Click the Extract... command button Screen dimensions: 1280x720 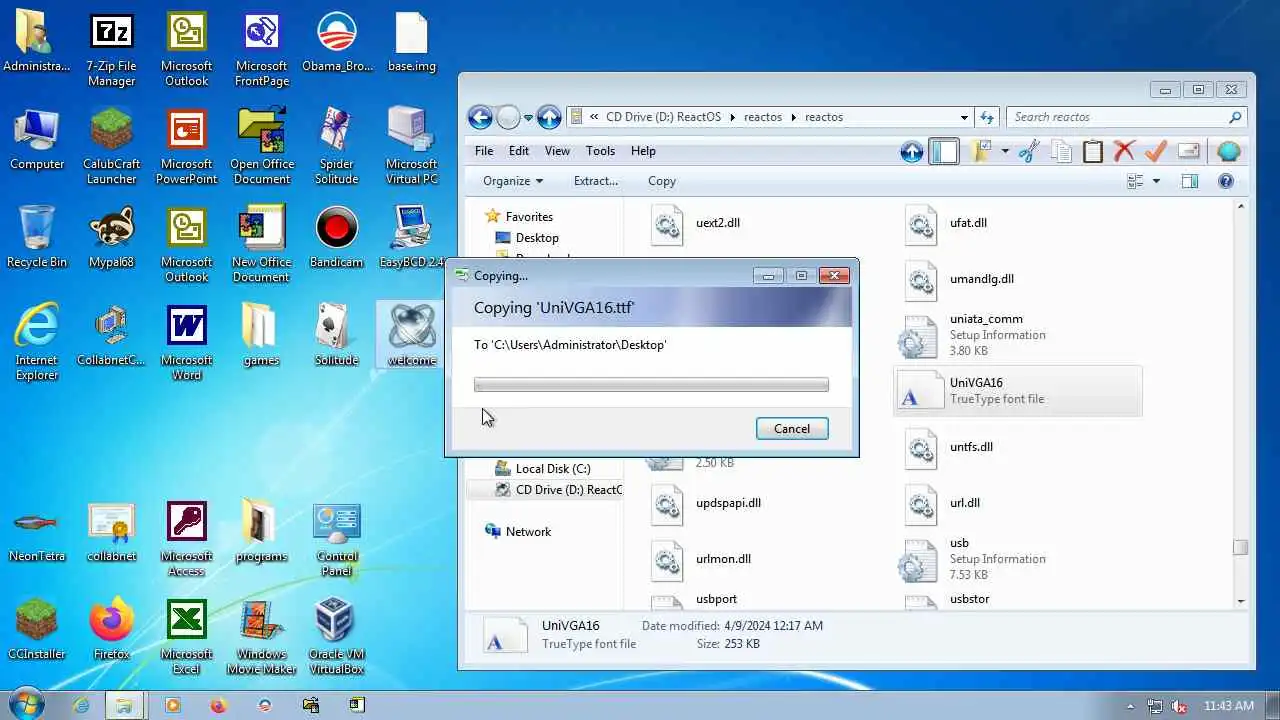pos(596,181)
